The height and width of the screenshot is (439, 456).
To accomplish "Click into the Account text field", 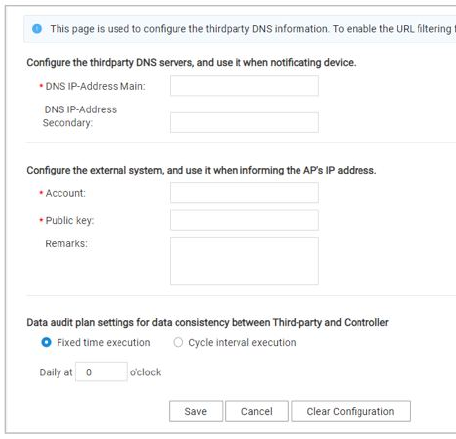I will 244,193.
